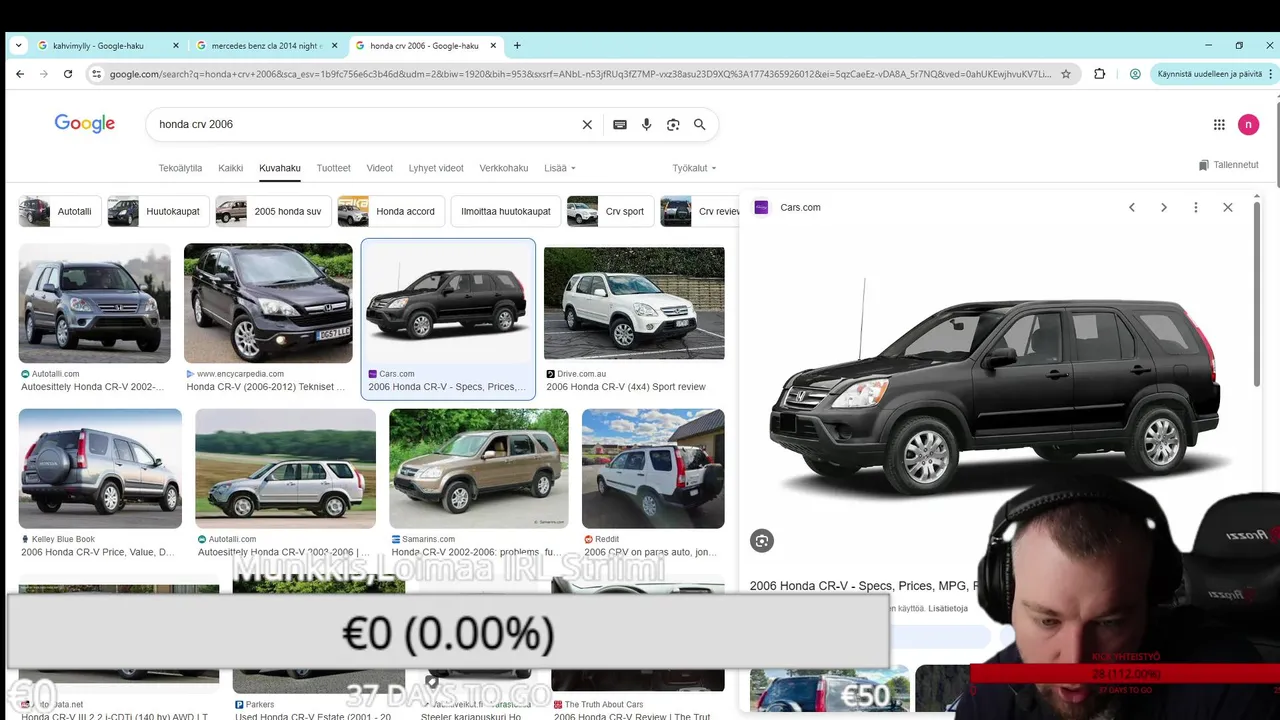The height and width of the screenshot is (720, 1280).
Task: Select the Tekoälytila search tab
Action: click(x=180, y=168)
